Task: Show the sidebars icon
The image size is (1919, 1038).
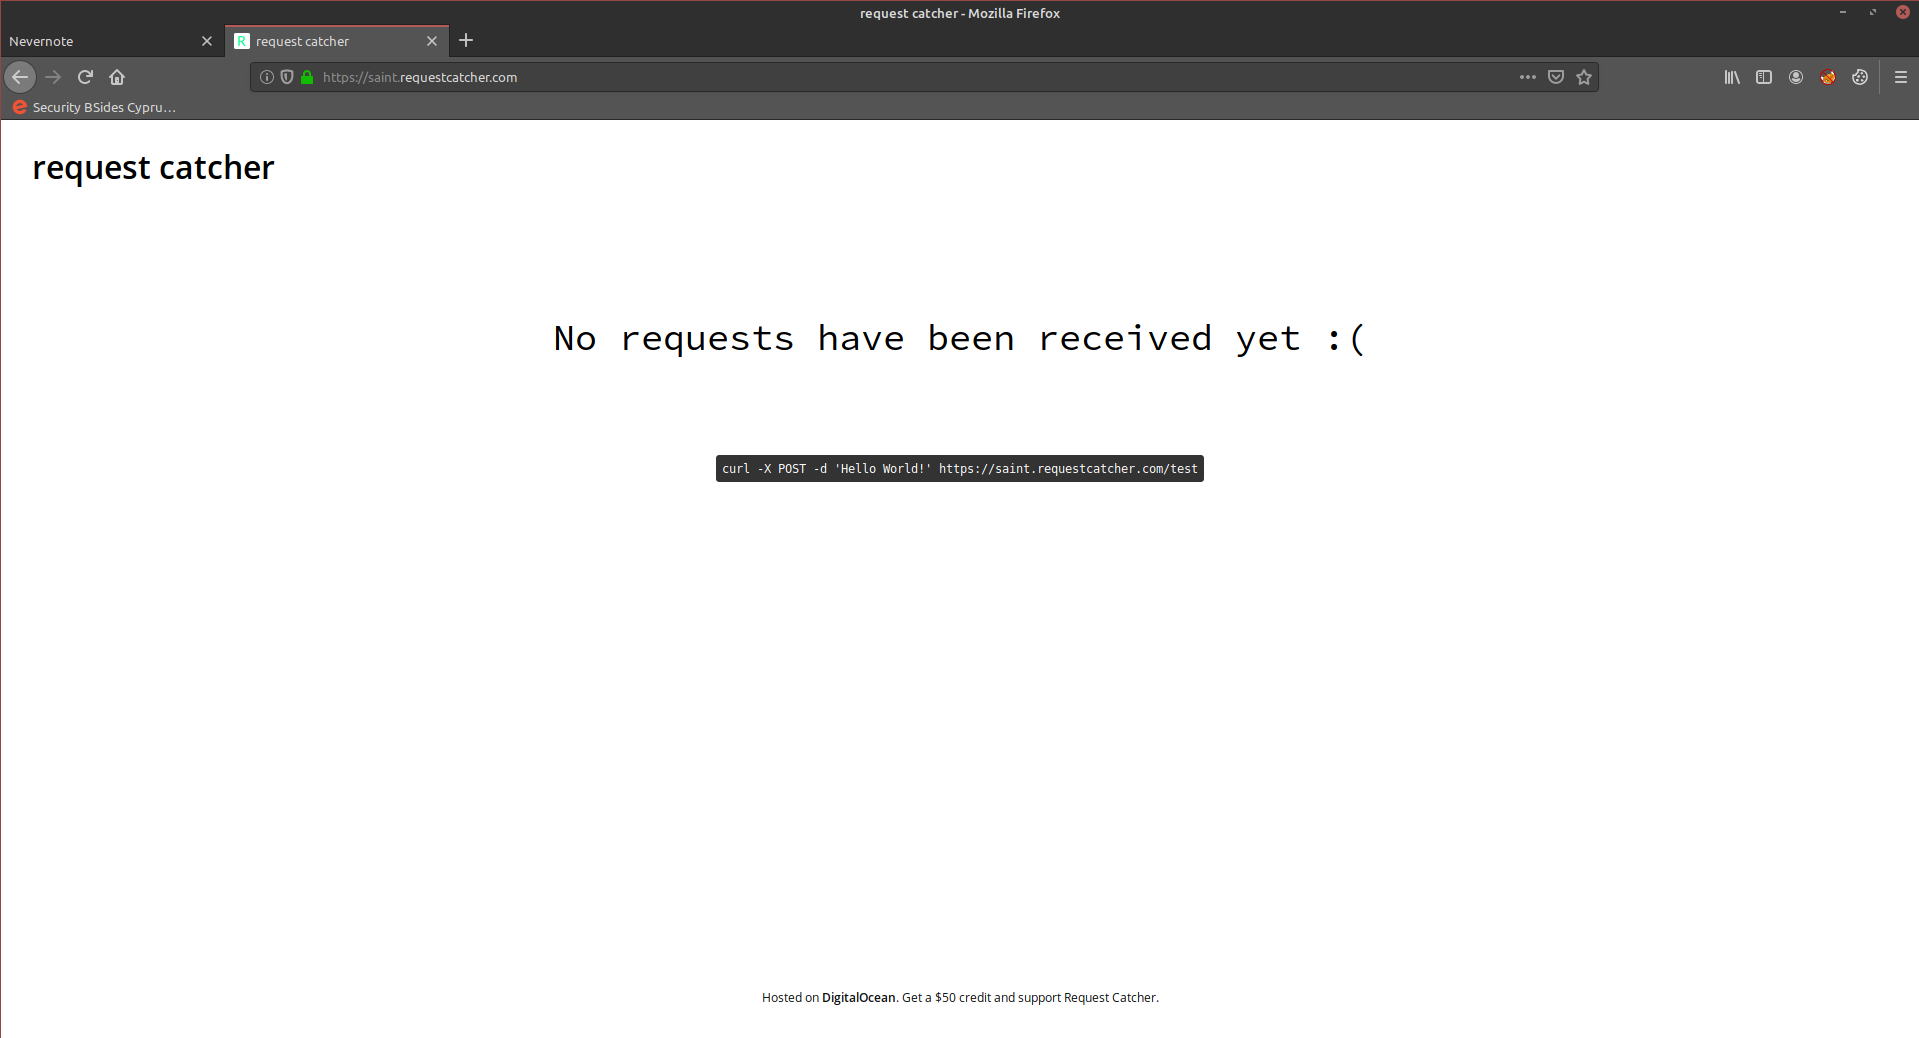Action: pos(1764,77)
